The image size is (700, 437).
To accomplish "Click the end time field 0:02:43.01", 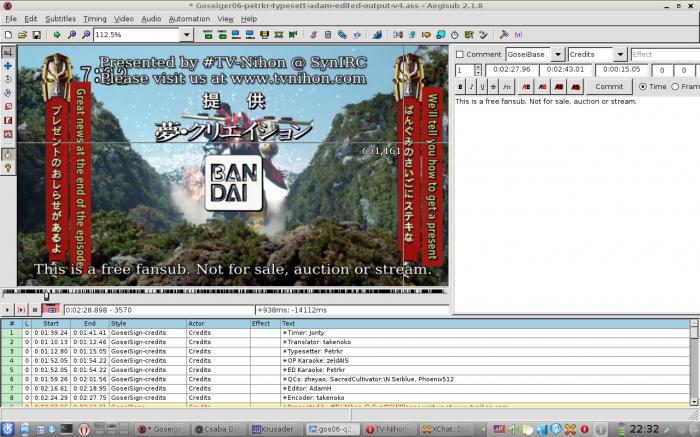I will (565, 70).
